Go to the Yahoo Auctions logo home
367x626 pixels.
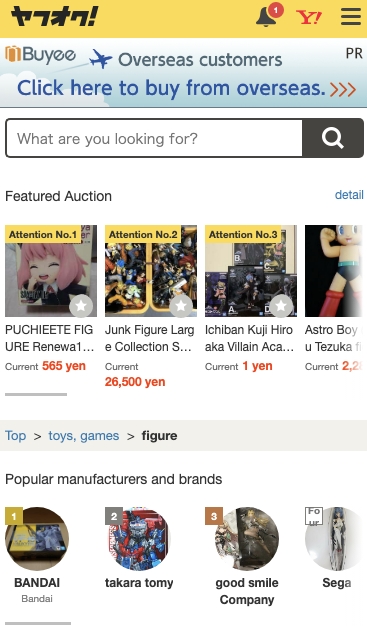(x=54, y=17)
